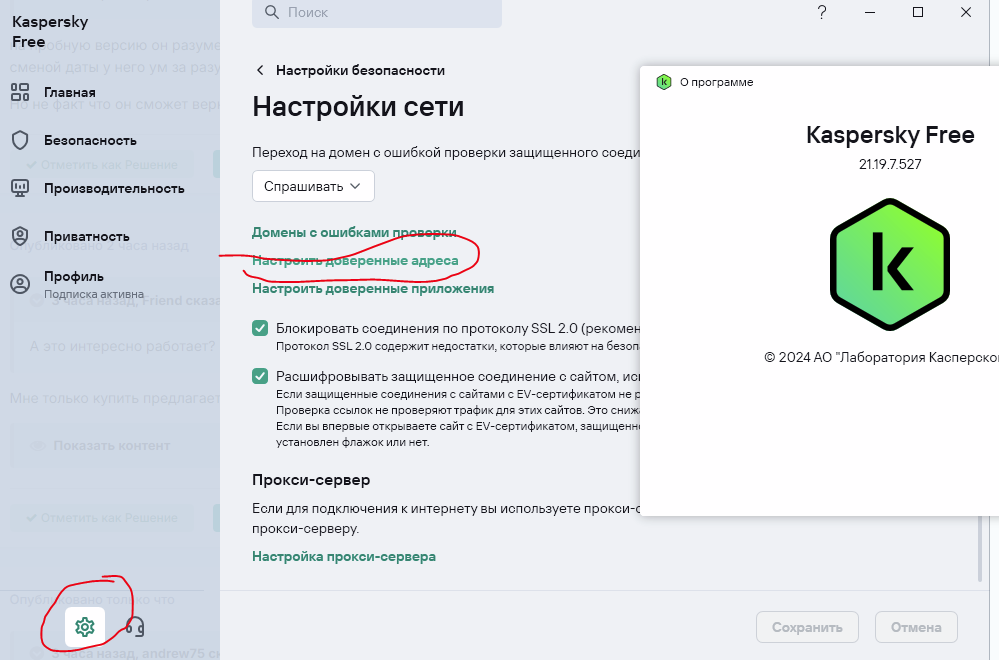This screenshot has height=660, width=999.
Task: Open Настроить доверенные адреса link
Action: [355, 261]
